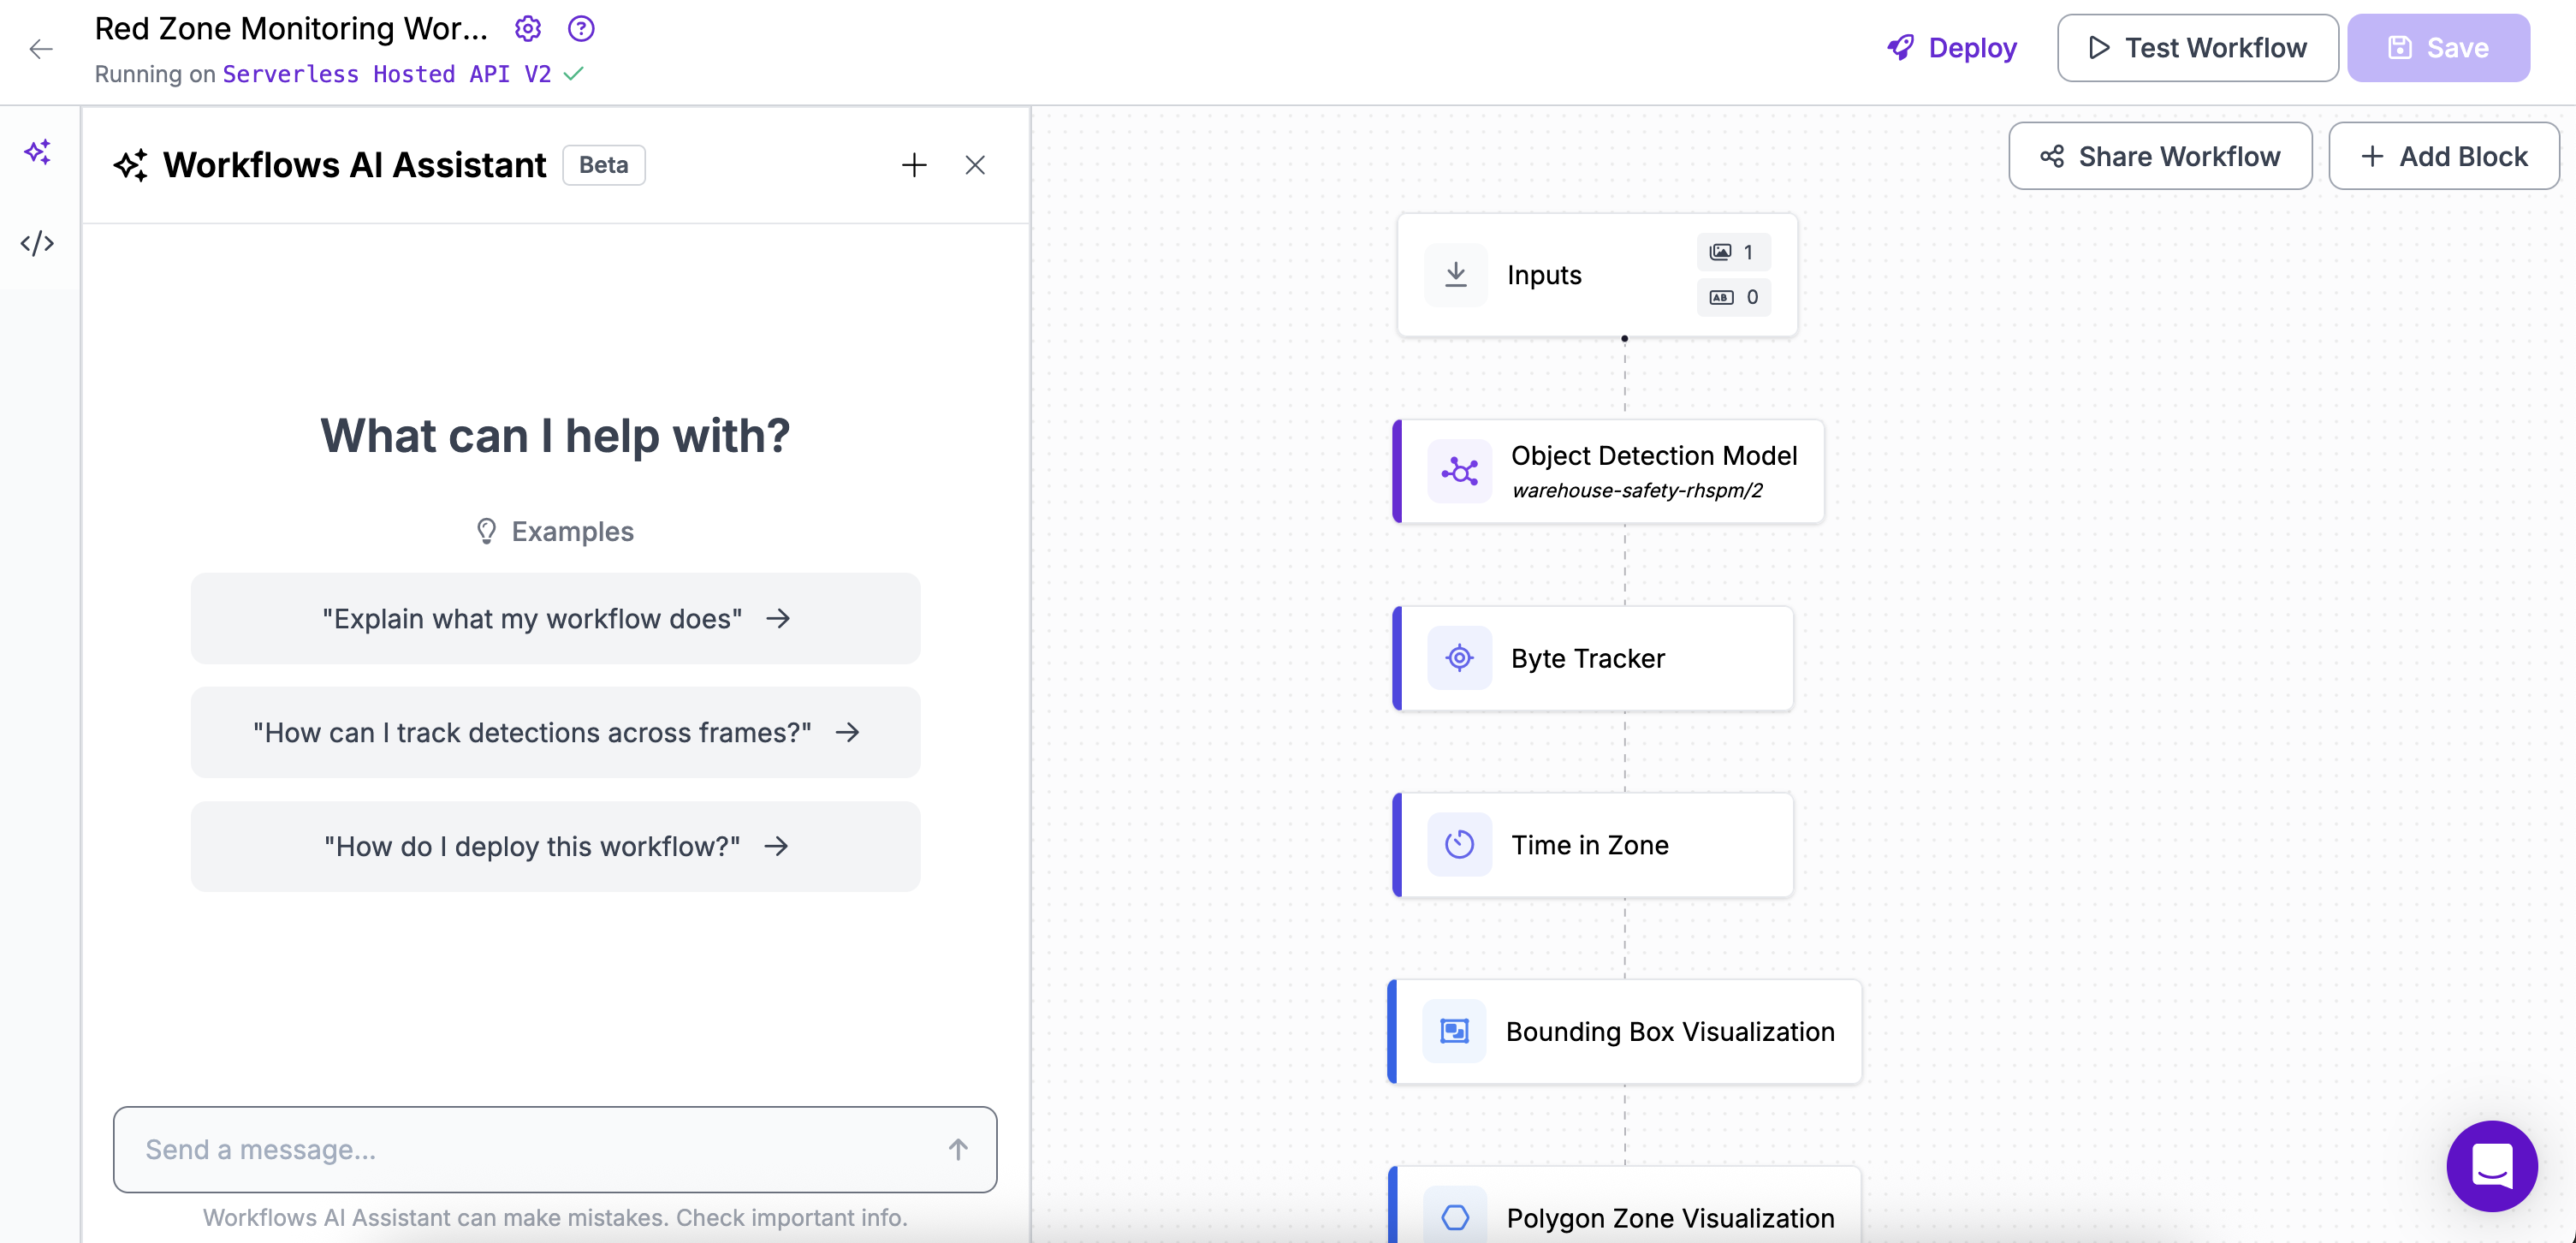Choose "Explain what my workflow does" example
Image resolution: width=2576 pixels, height=1243 pixels.
click(x=555, y=618)
